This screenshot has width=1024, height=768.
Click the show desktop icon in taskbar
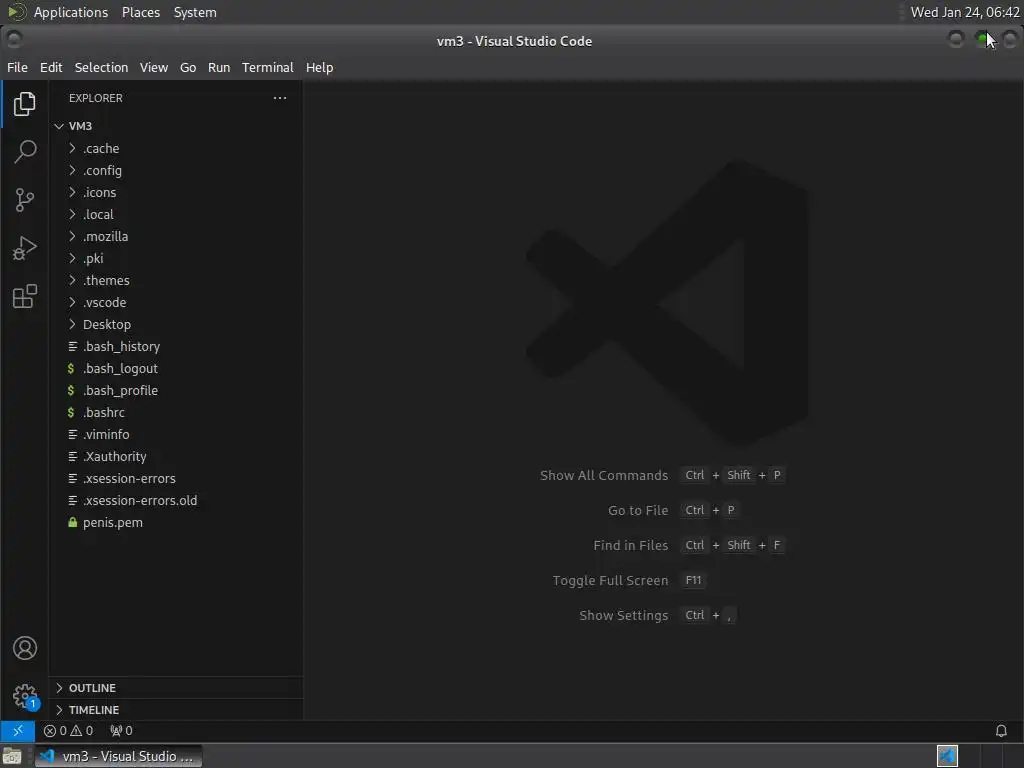coord(12,756)
